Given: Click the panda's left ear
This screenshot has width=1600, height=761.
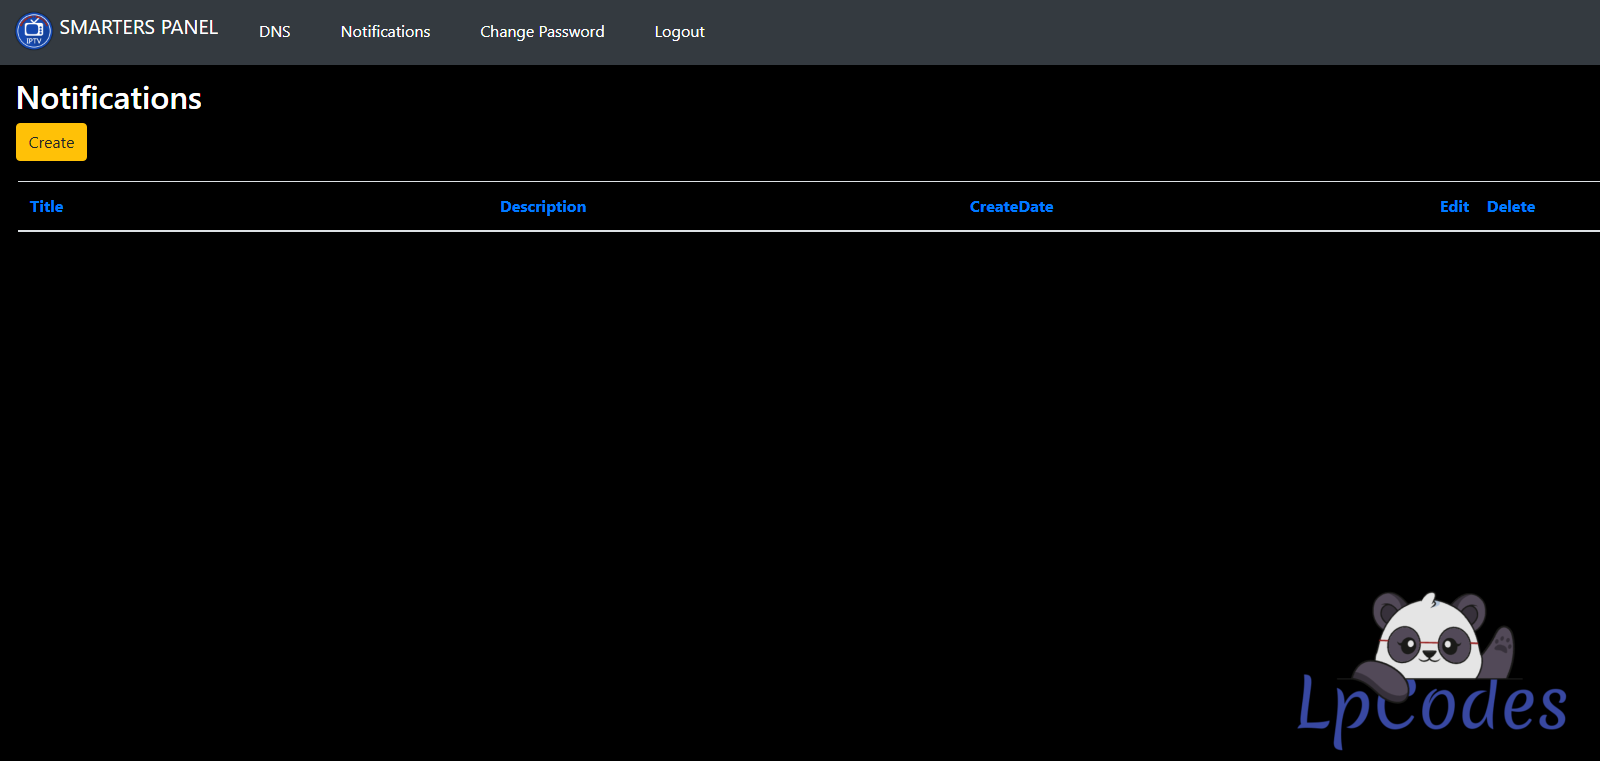Looking at the screenshot, I should coord(1390,609).
